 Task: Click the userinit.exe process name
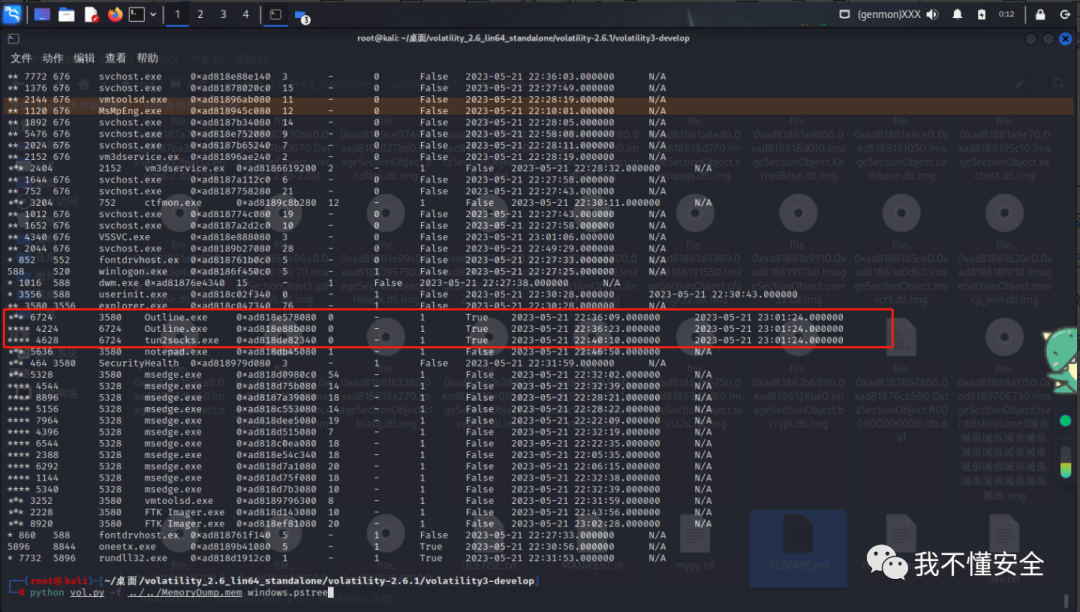(x=133, y=295)
